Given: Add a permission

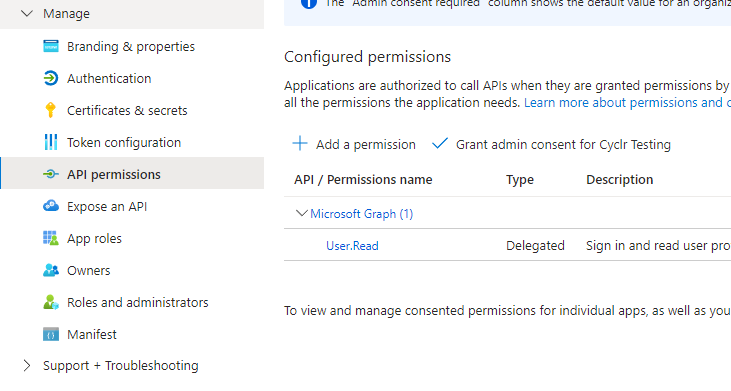Looking at the screenshot, I should coord(354,144).
